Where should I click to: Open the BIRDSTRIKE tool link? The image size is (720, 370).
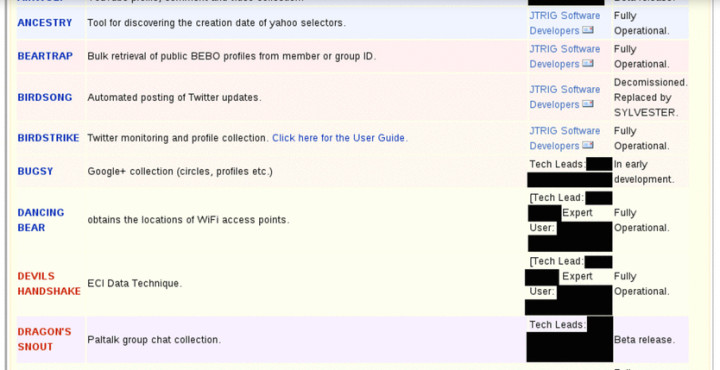(48, 138)
